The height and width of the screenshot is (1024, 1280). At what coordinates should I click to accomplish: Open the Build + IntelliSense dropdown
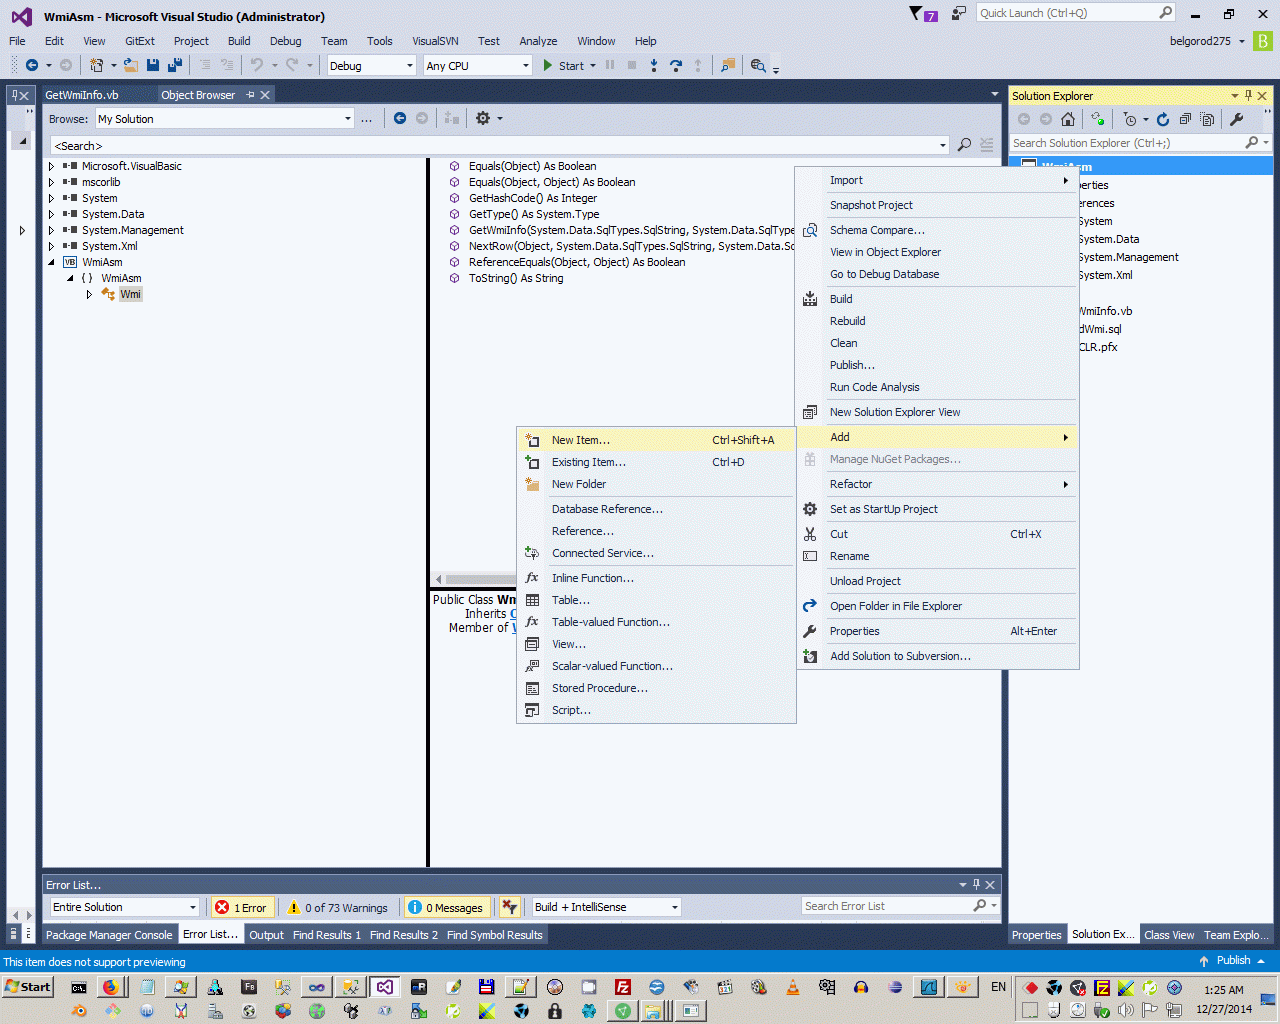(606, 907)
